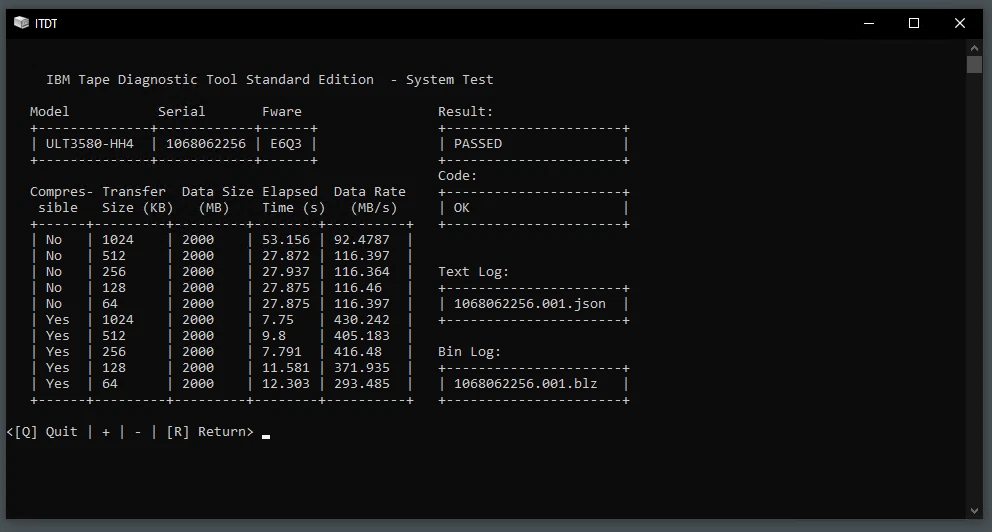Viewport: 992px width, 532px height.
Task: Click the Bin Log: label
Action: [x=469, y=351]
